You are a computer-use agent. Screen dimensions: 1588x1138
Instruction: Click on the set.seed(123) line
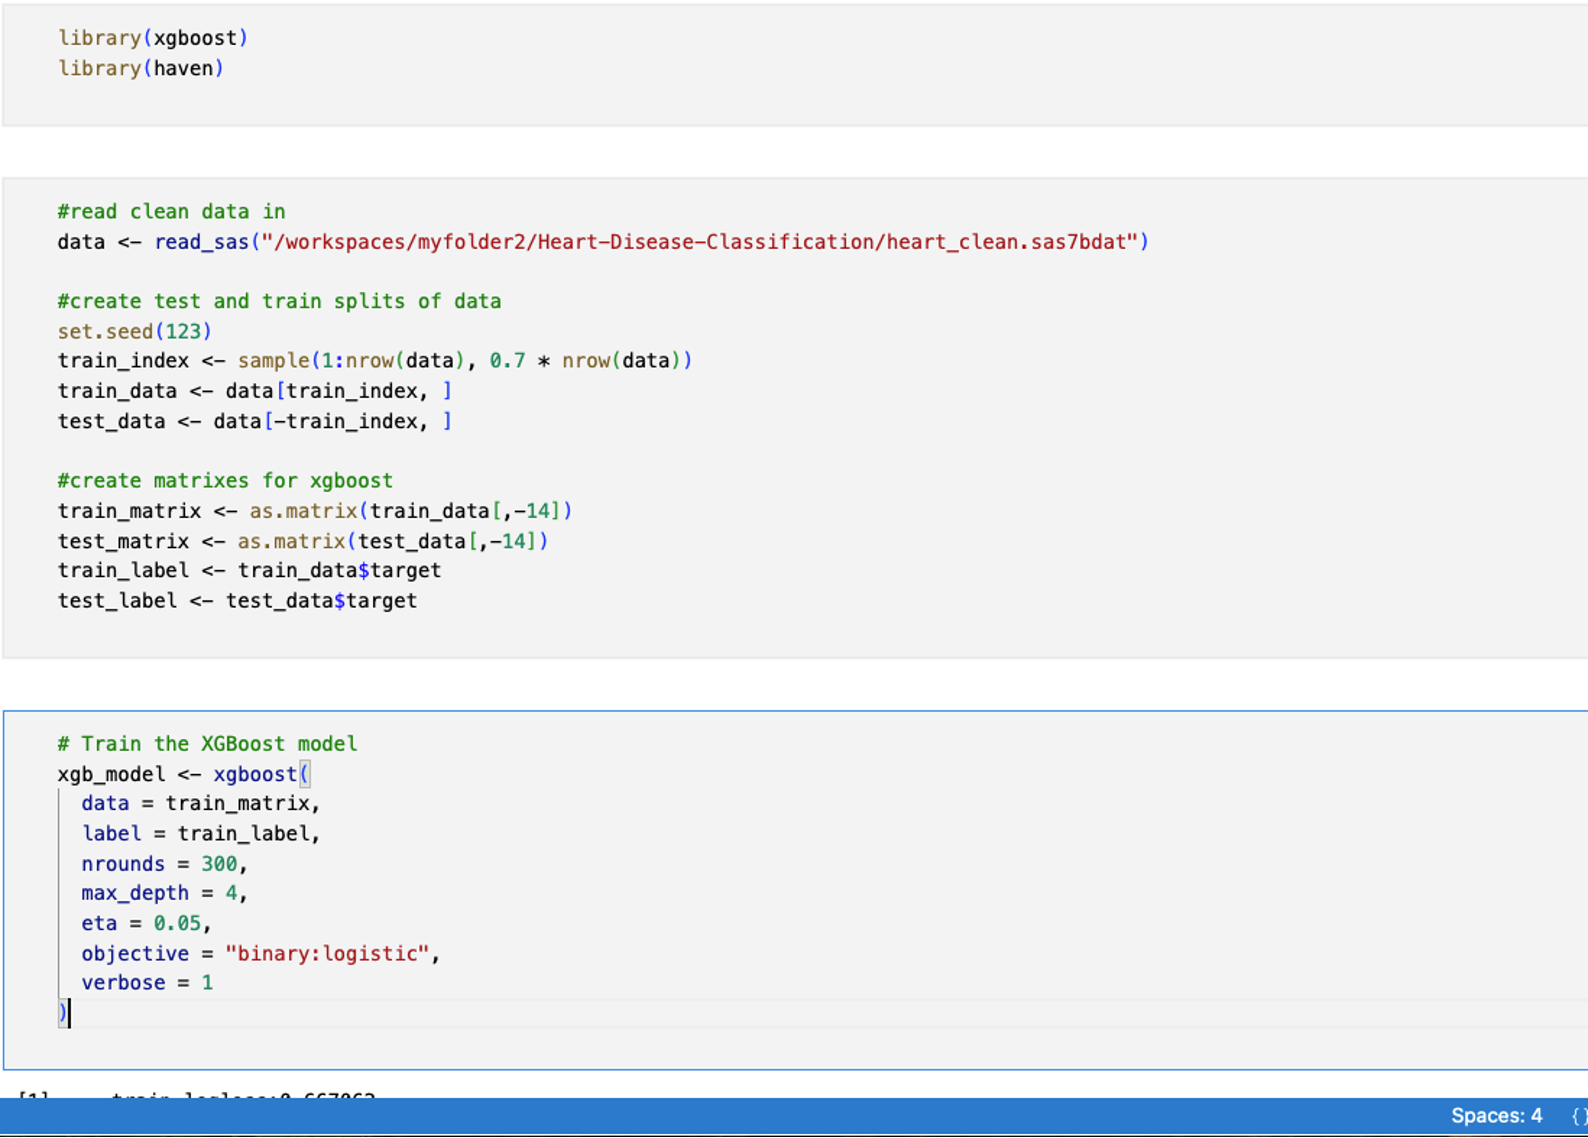tap(134, 331)
